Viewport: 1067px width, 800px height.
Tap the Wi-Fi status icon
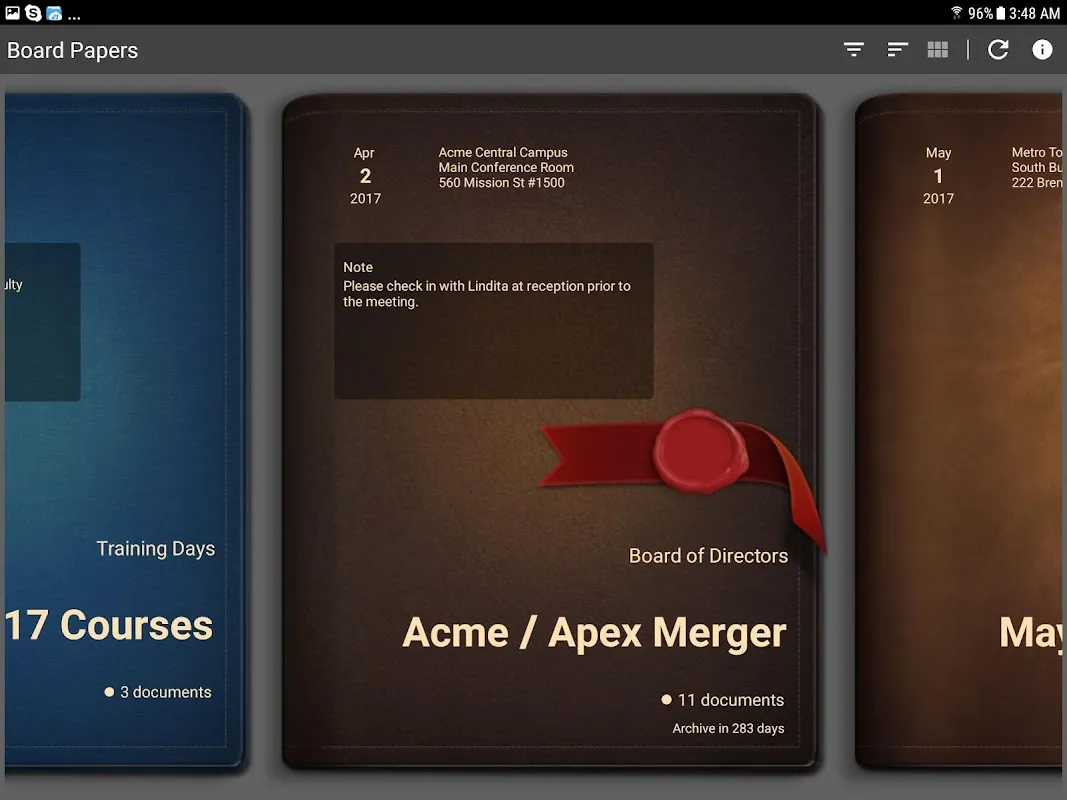[956, 12]
